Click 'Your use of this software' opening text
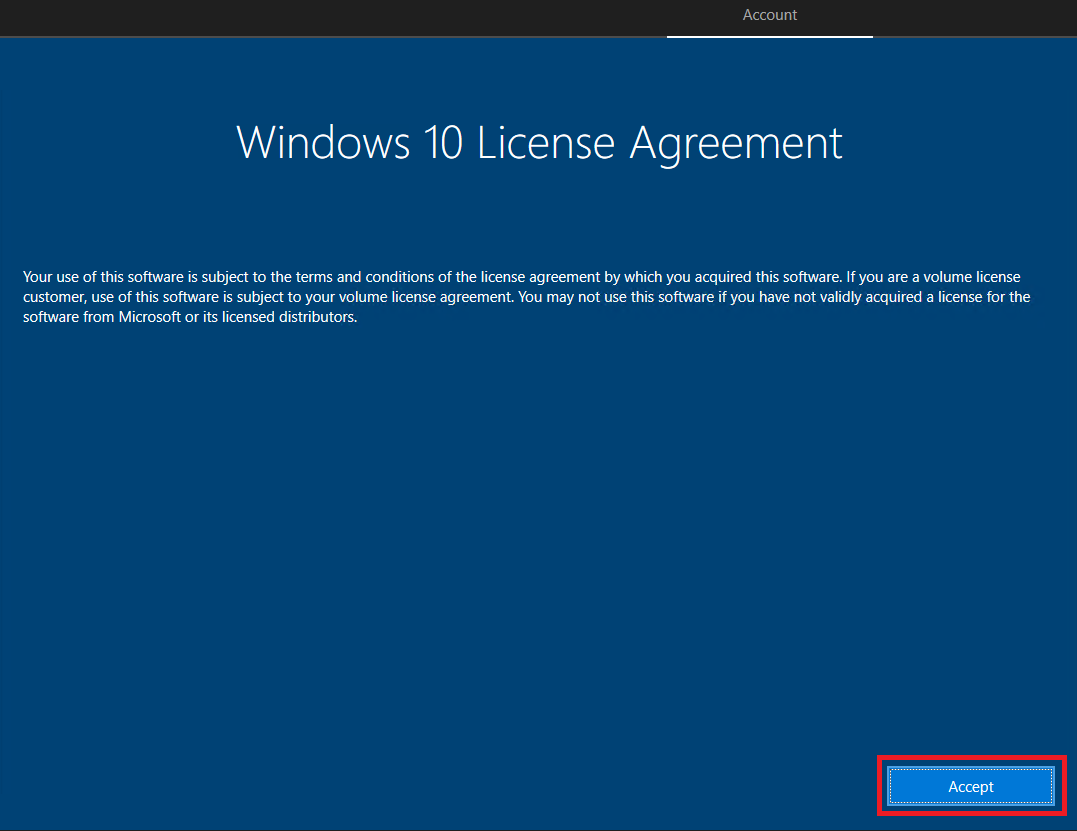This screenshot has width=1077, height=831. [102, 277]
